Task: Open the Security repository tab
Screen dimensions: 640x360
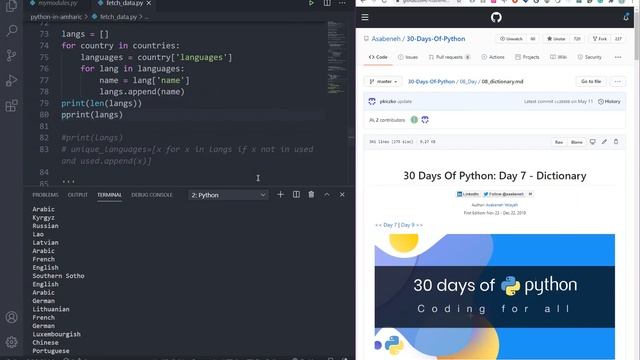Action: pyautogui.click(x=589, y=57)
